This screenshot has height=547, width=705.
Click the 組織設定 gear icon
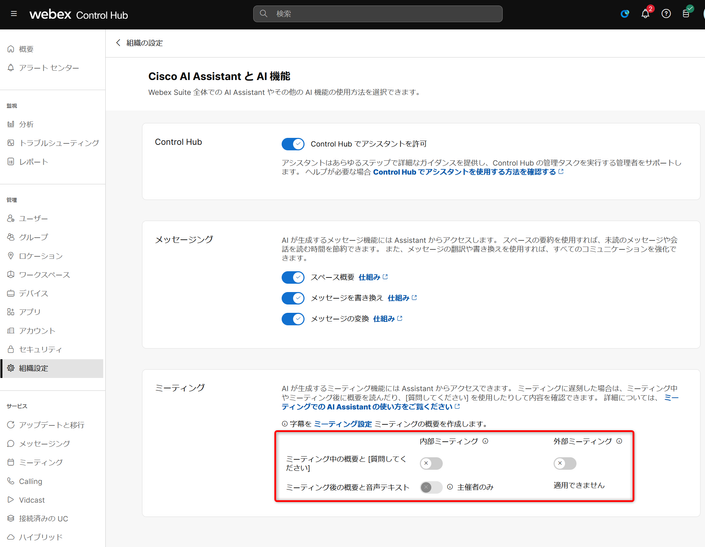pos(11,368)
